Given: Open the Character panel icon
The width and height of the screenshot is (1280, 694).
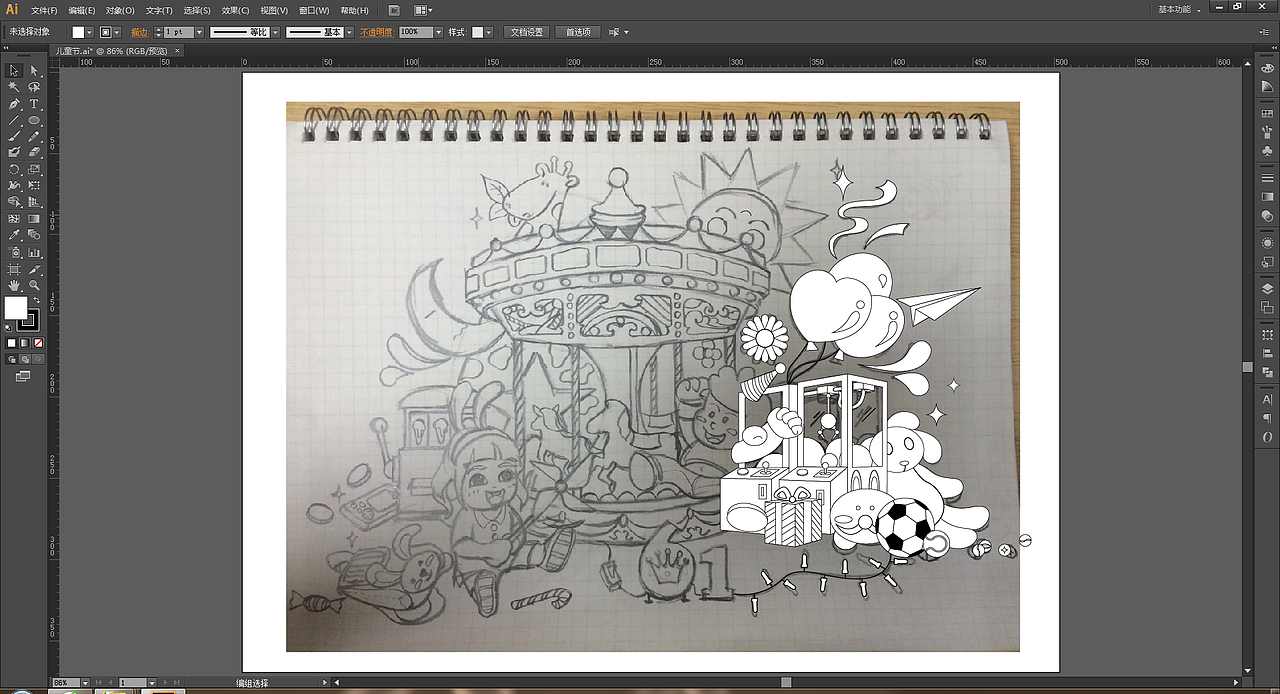Looking at the screenshot, I should tap(1267, 399).
